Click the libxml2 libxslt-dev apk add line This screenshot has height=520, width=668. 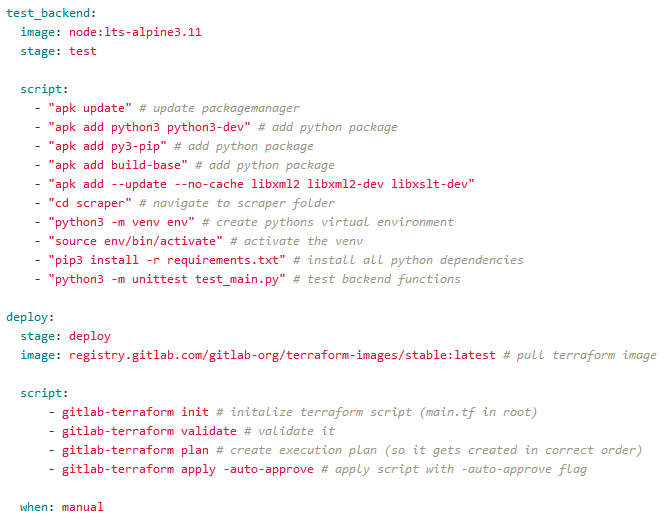click(x=260, y=184)
